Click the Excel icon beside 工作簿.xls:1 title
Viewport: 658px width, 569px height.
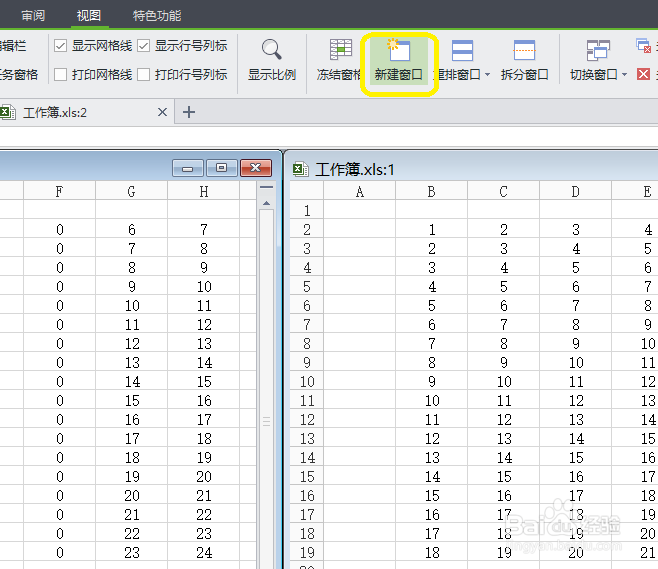click(x=300, y=169)
